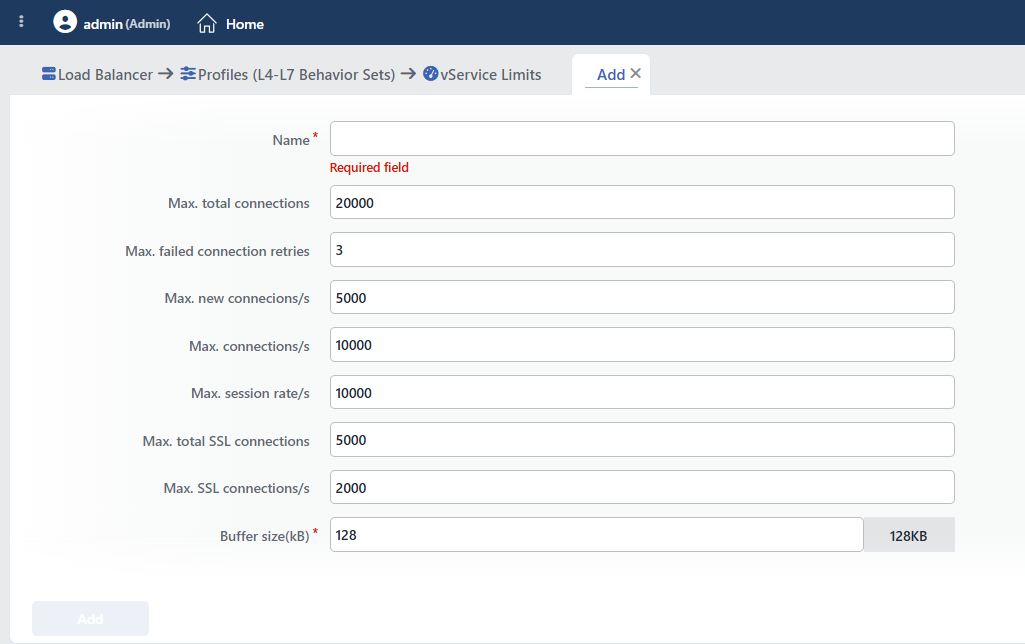Open the admin (Admin) user label
The height and width of the screenshot is (644, 1025).
click(126, 24)
